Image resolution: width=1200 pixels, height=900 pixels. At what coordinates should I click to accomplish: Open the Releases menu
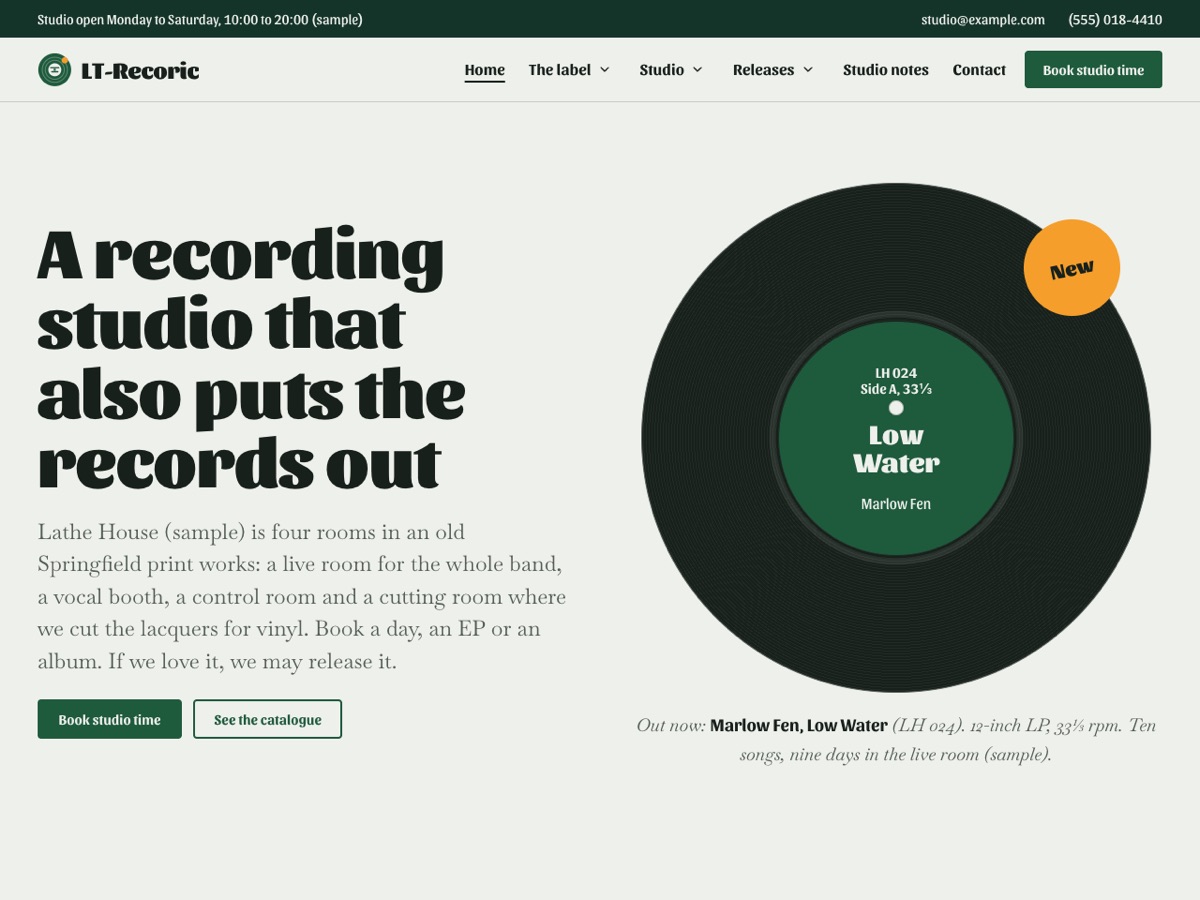coord(763,70)
